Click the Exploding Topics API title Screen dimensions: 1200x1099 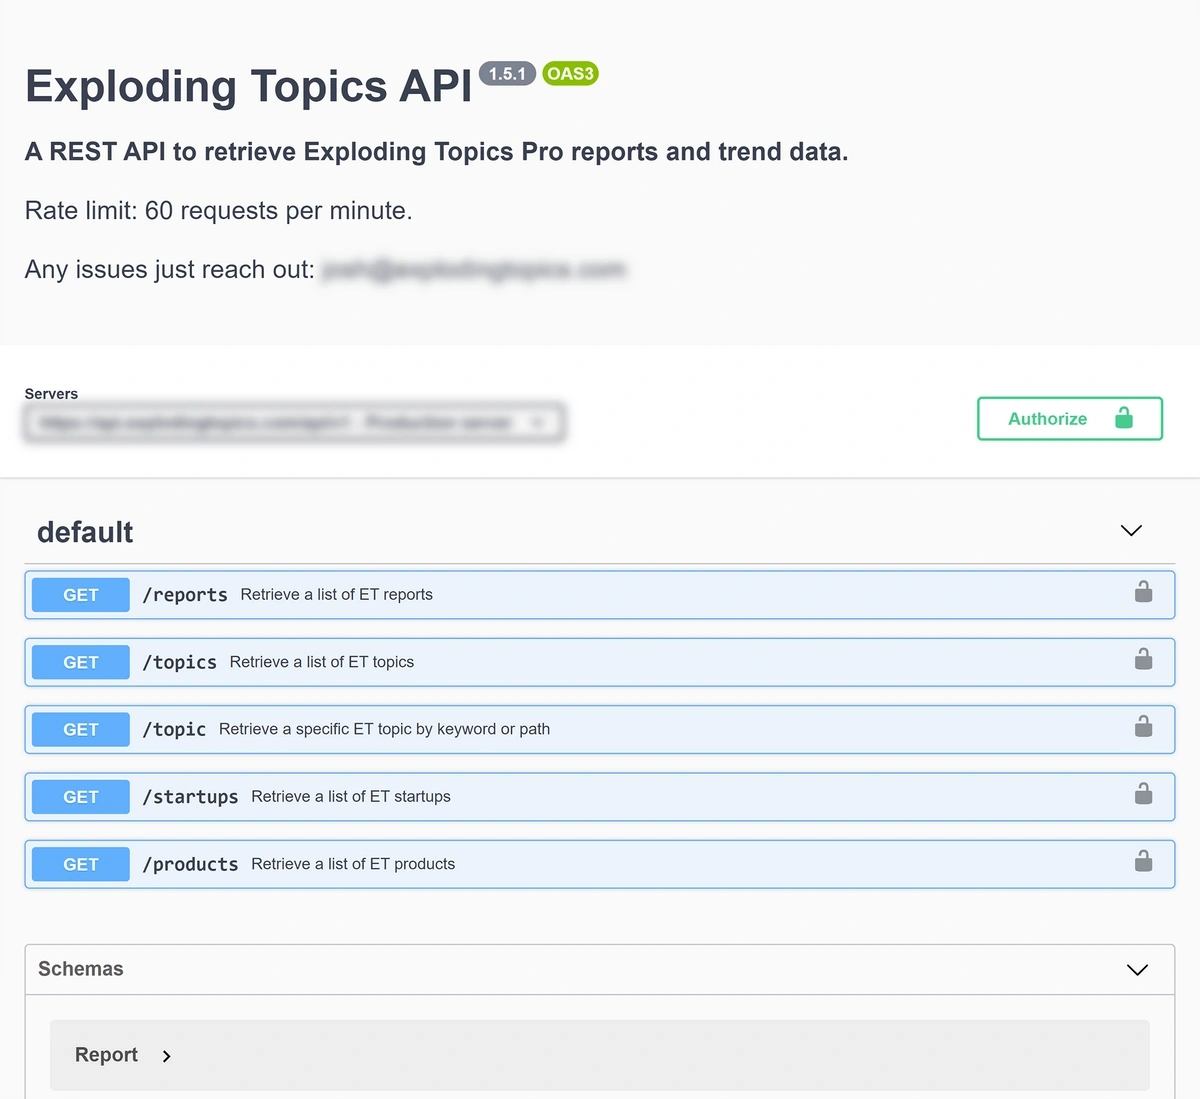pos(248,86)
